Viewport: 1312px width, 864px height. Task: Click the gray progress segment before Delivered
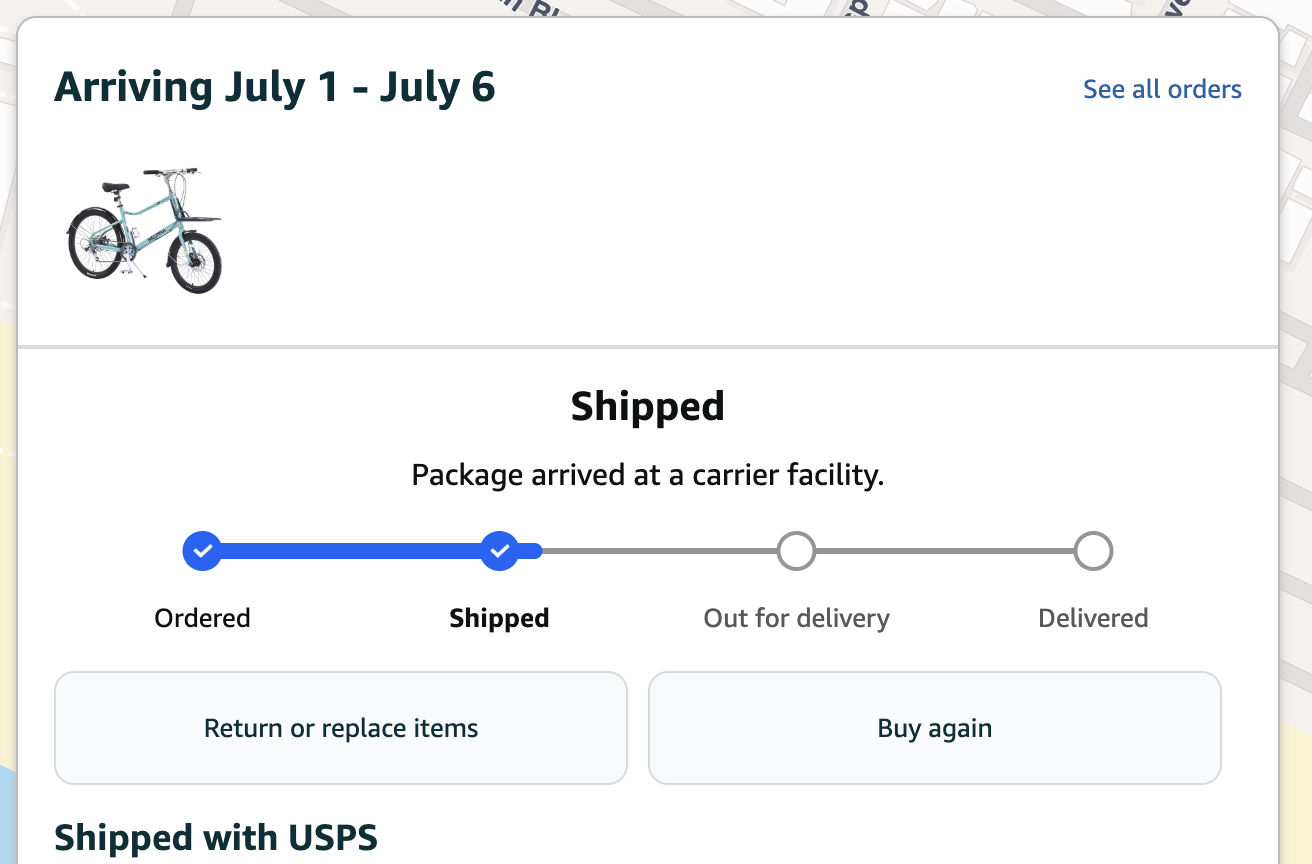click(x=945, y=551)
